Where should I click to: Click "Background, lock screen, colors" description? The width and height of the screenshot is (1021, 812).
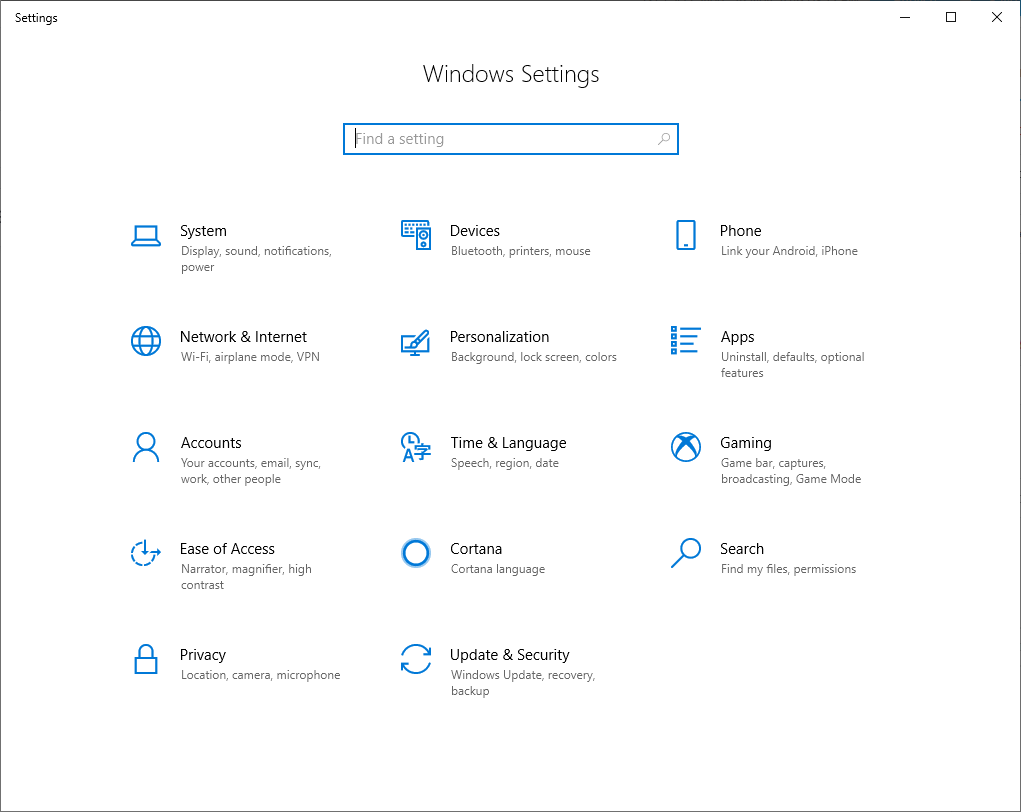[x=533, y=357]
